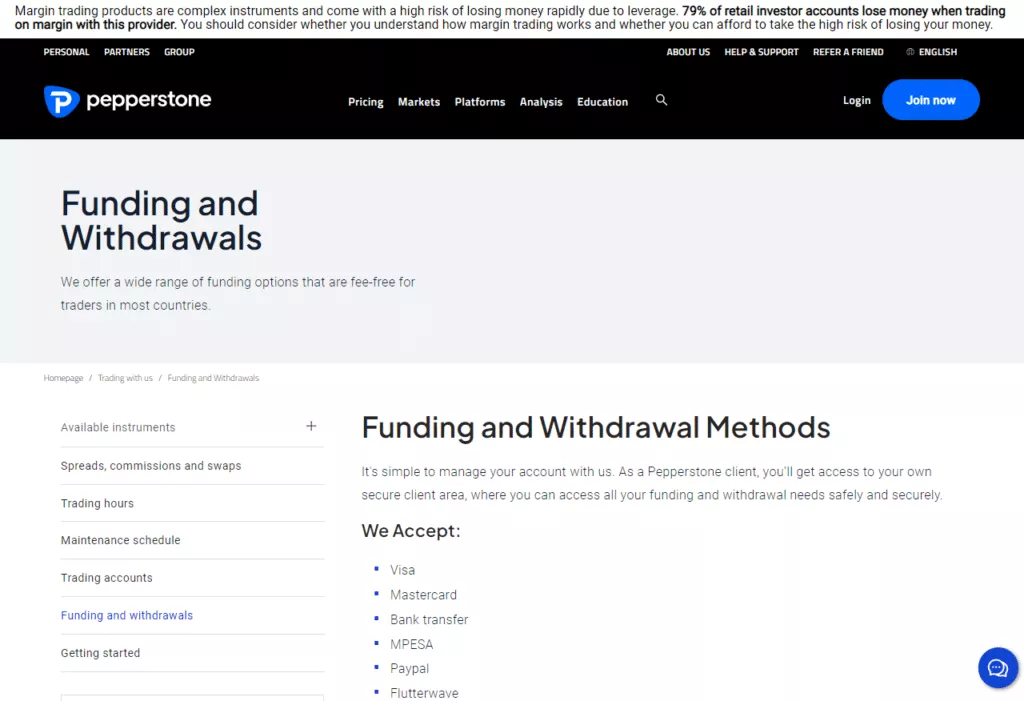Viewport: 1024px width, 701px height.
Task: Open Trading hours in the sidebar
Action: click(97, 503)
